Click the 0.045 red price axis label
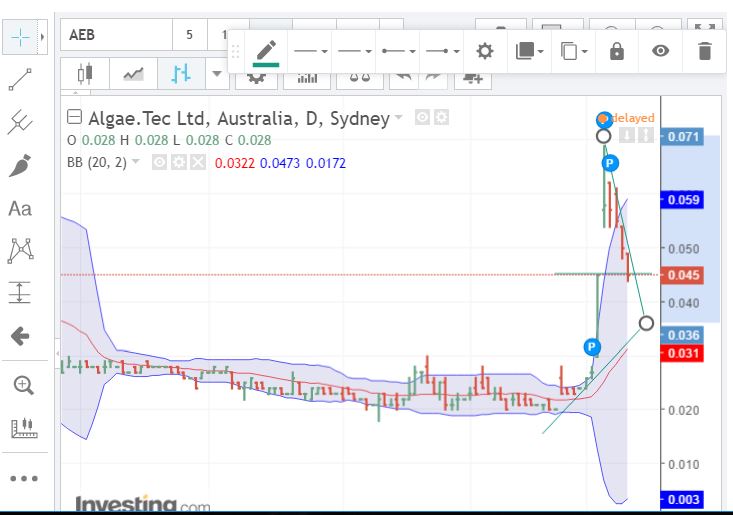The height and width of the screenshot is (515, 733). tap(683, 275)
